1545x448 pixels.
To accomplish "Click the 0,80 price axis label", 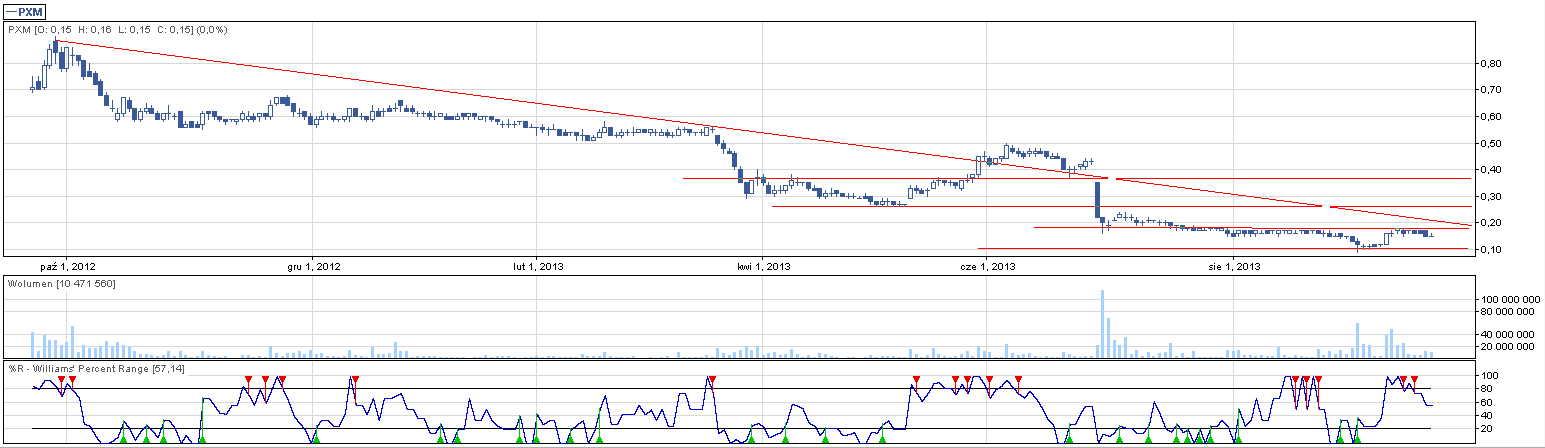I will [x=1490, y=64].
